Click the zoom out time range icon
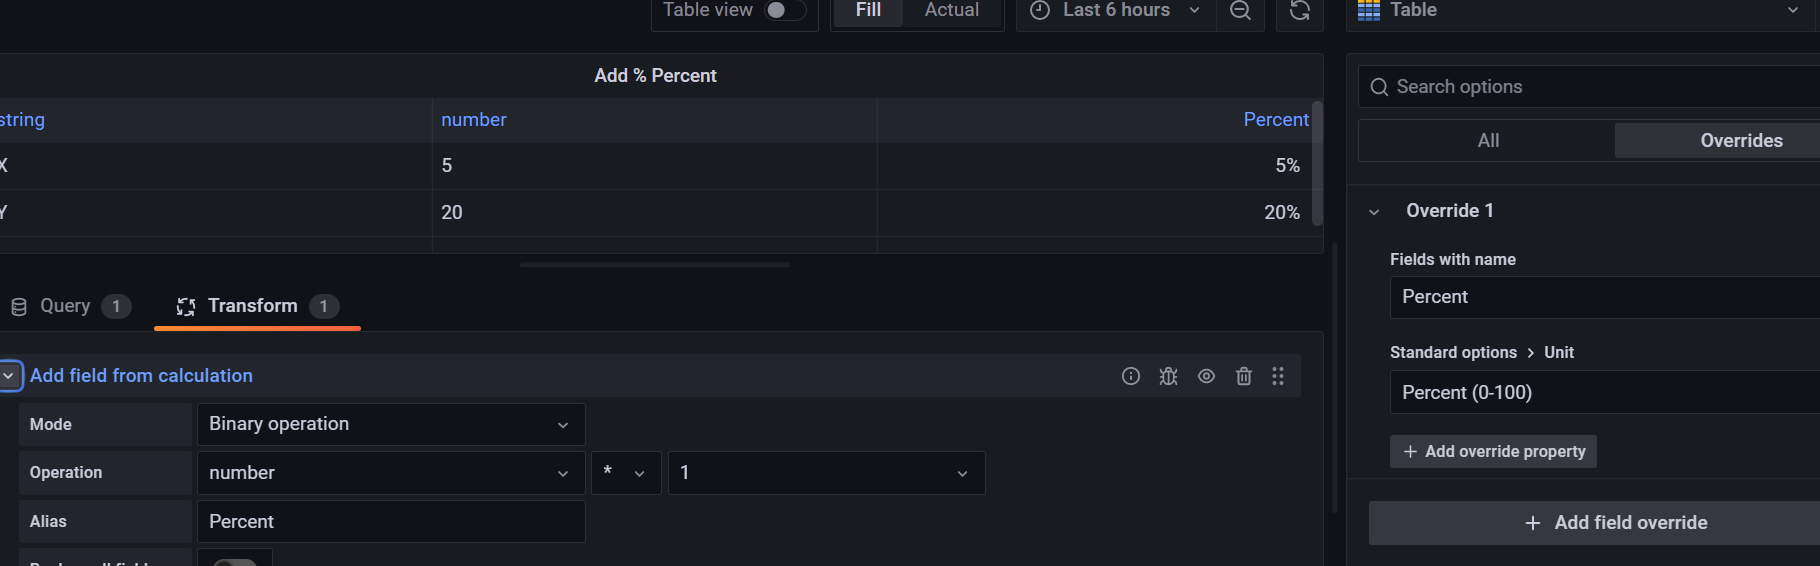This screenshot has width=1820, height=566. [x=1240, y=10]
